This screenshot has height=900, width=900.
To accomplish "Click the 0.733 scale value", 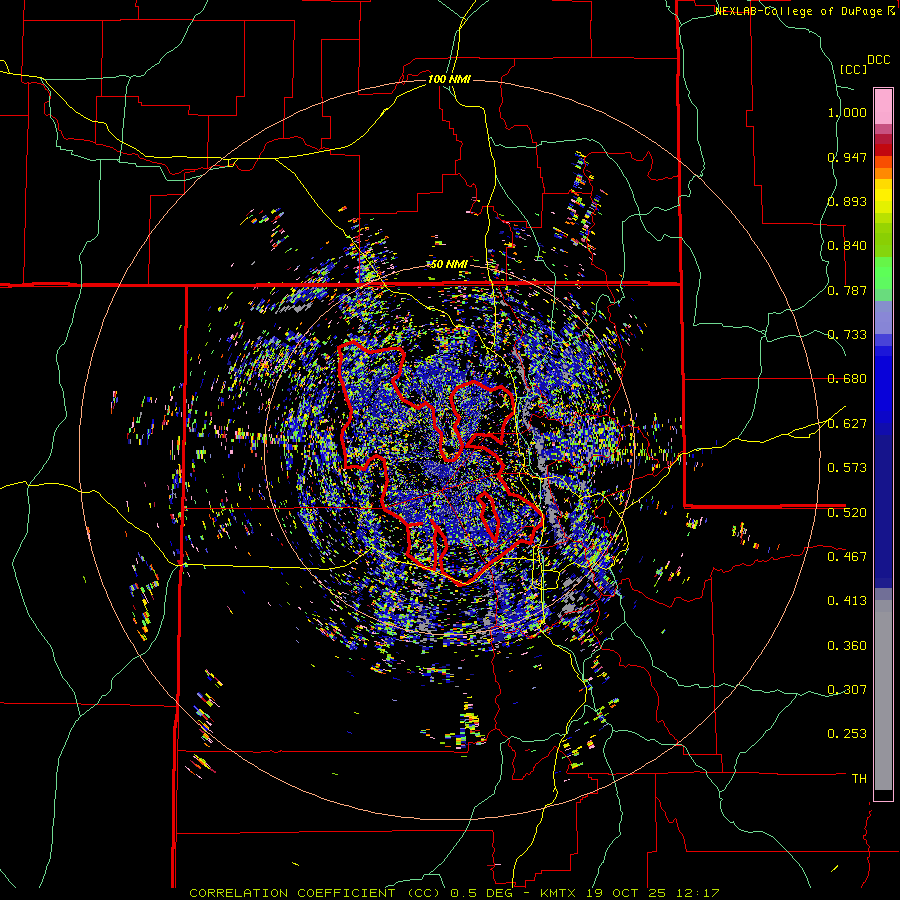I will pos(847,335).
